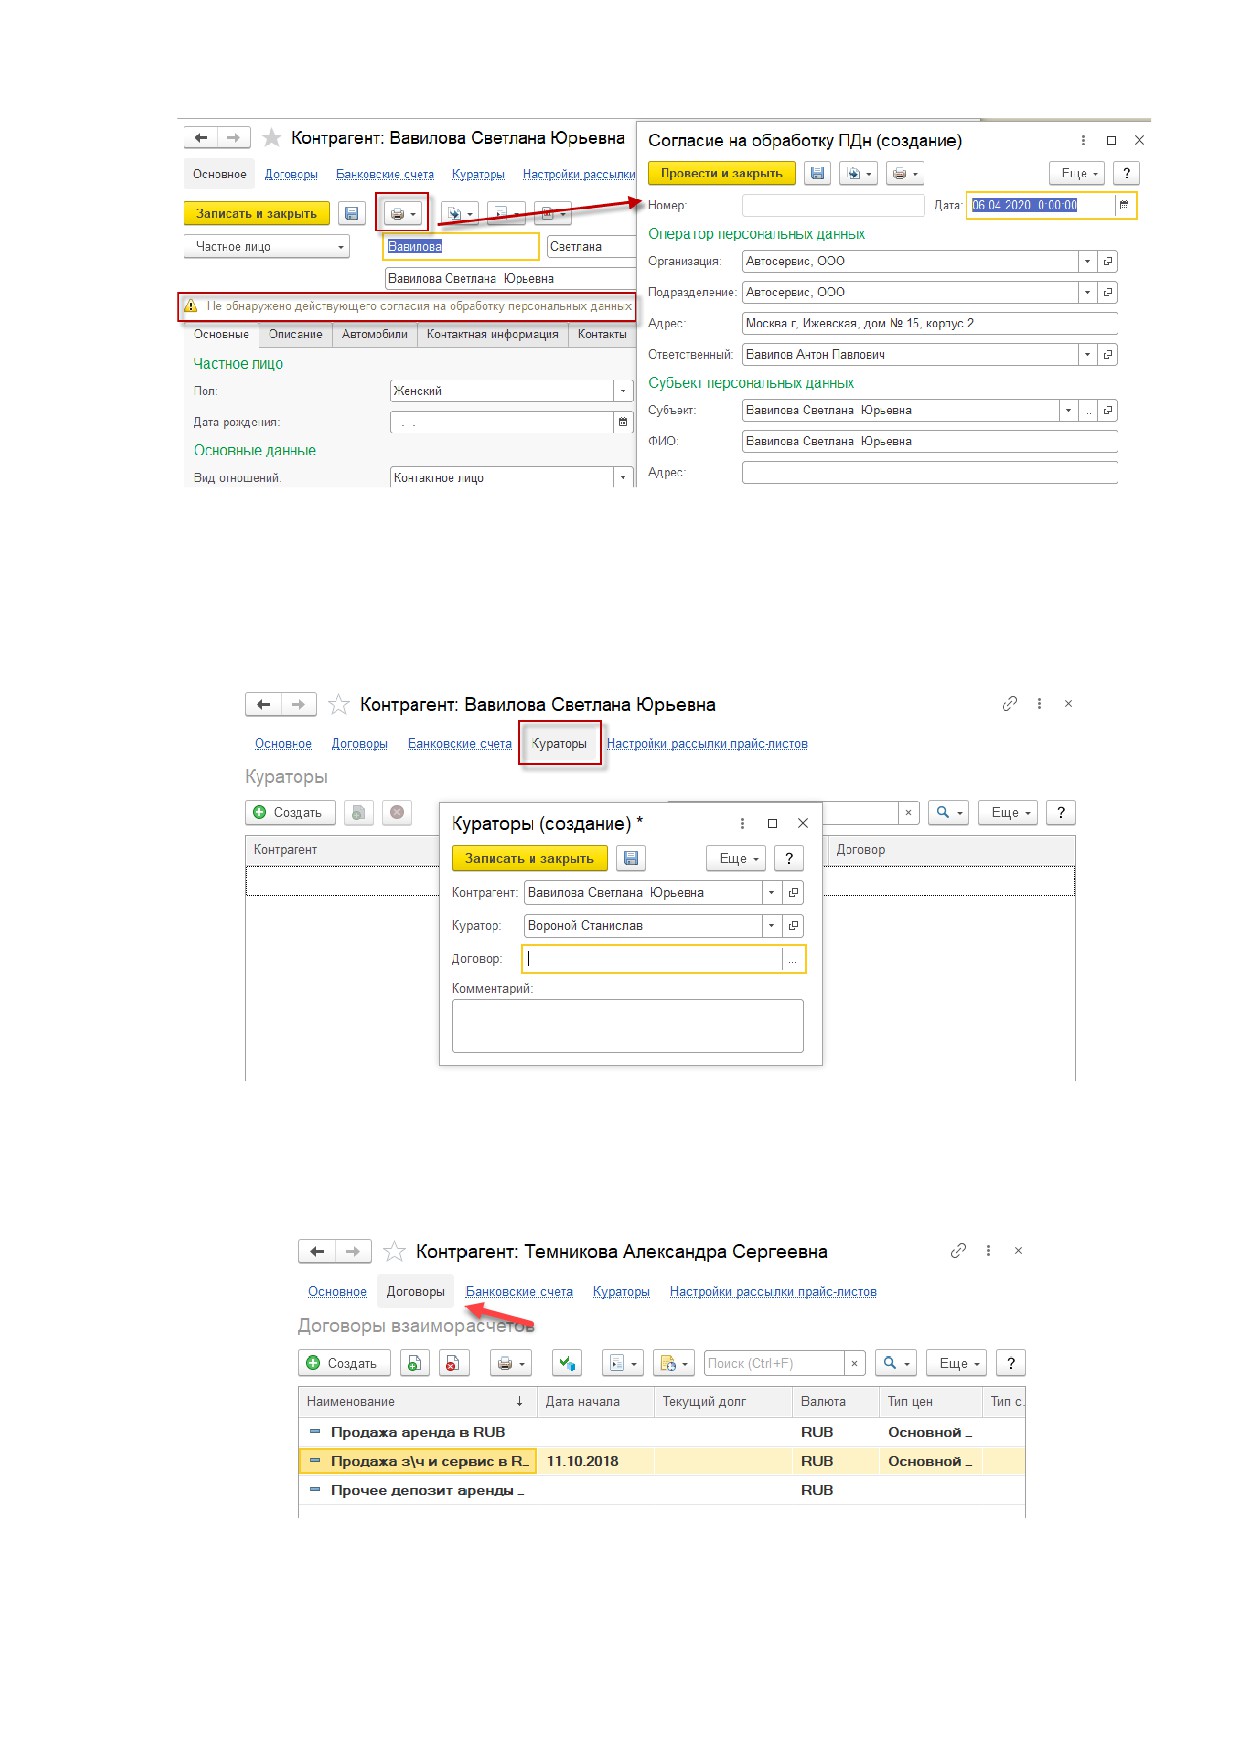Switch to the Описание tab
Image resolution: width=1239 pixels, height=1752 pixels.
tap(295, 334)
